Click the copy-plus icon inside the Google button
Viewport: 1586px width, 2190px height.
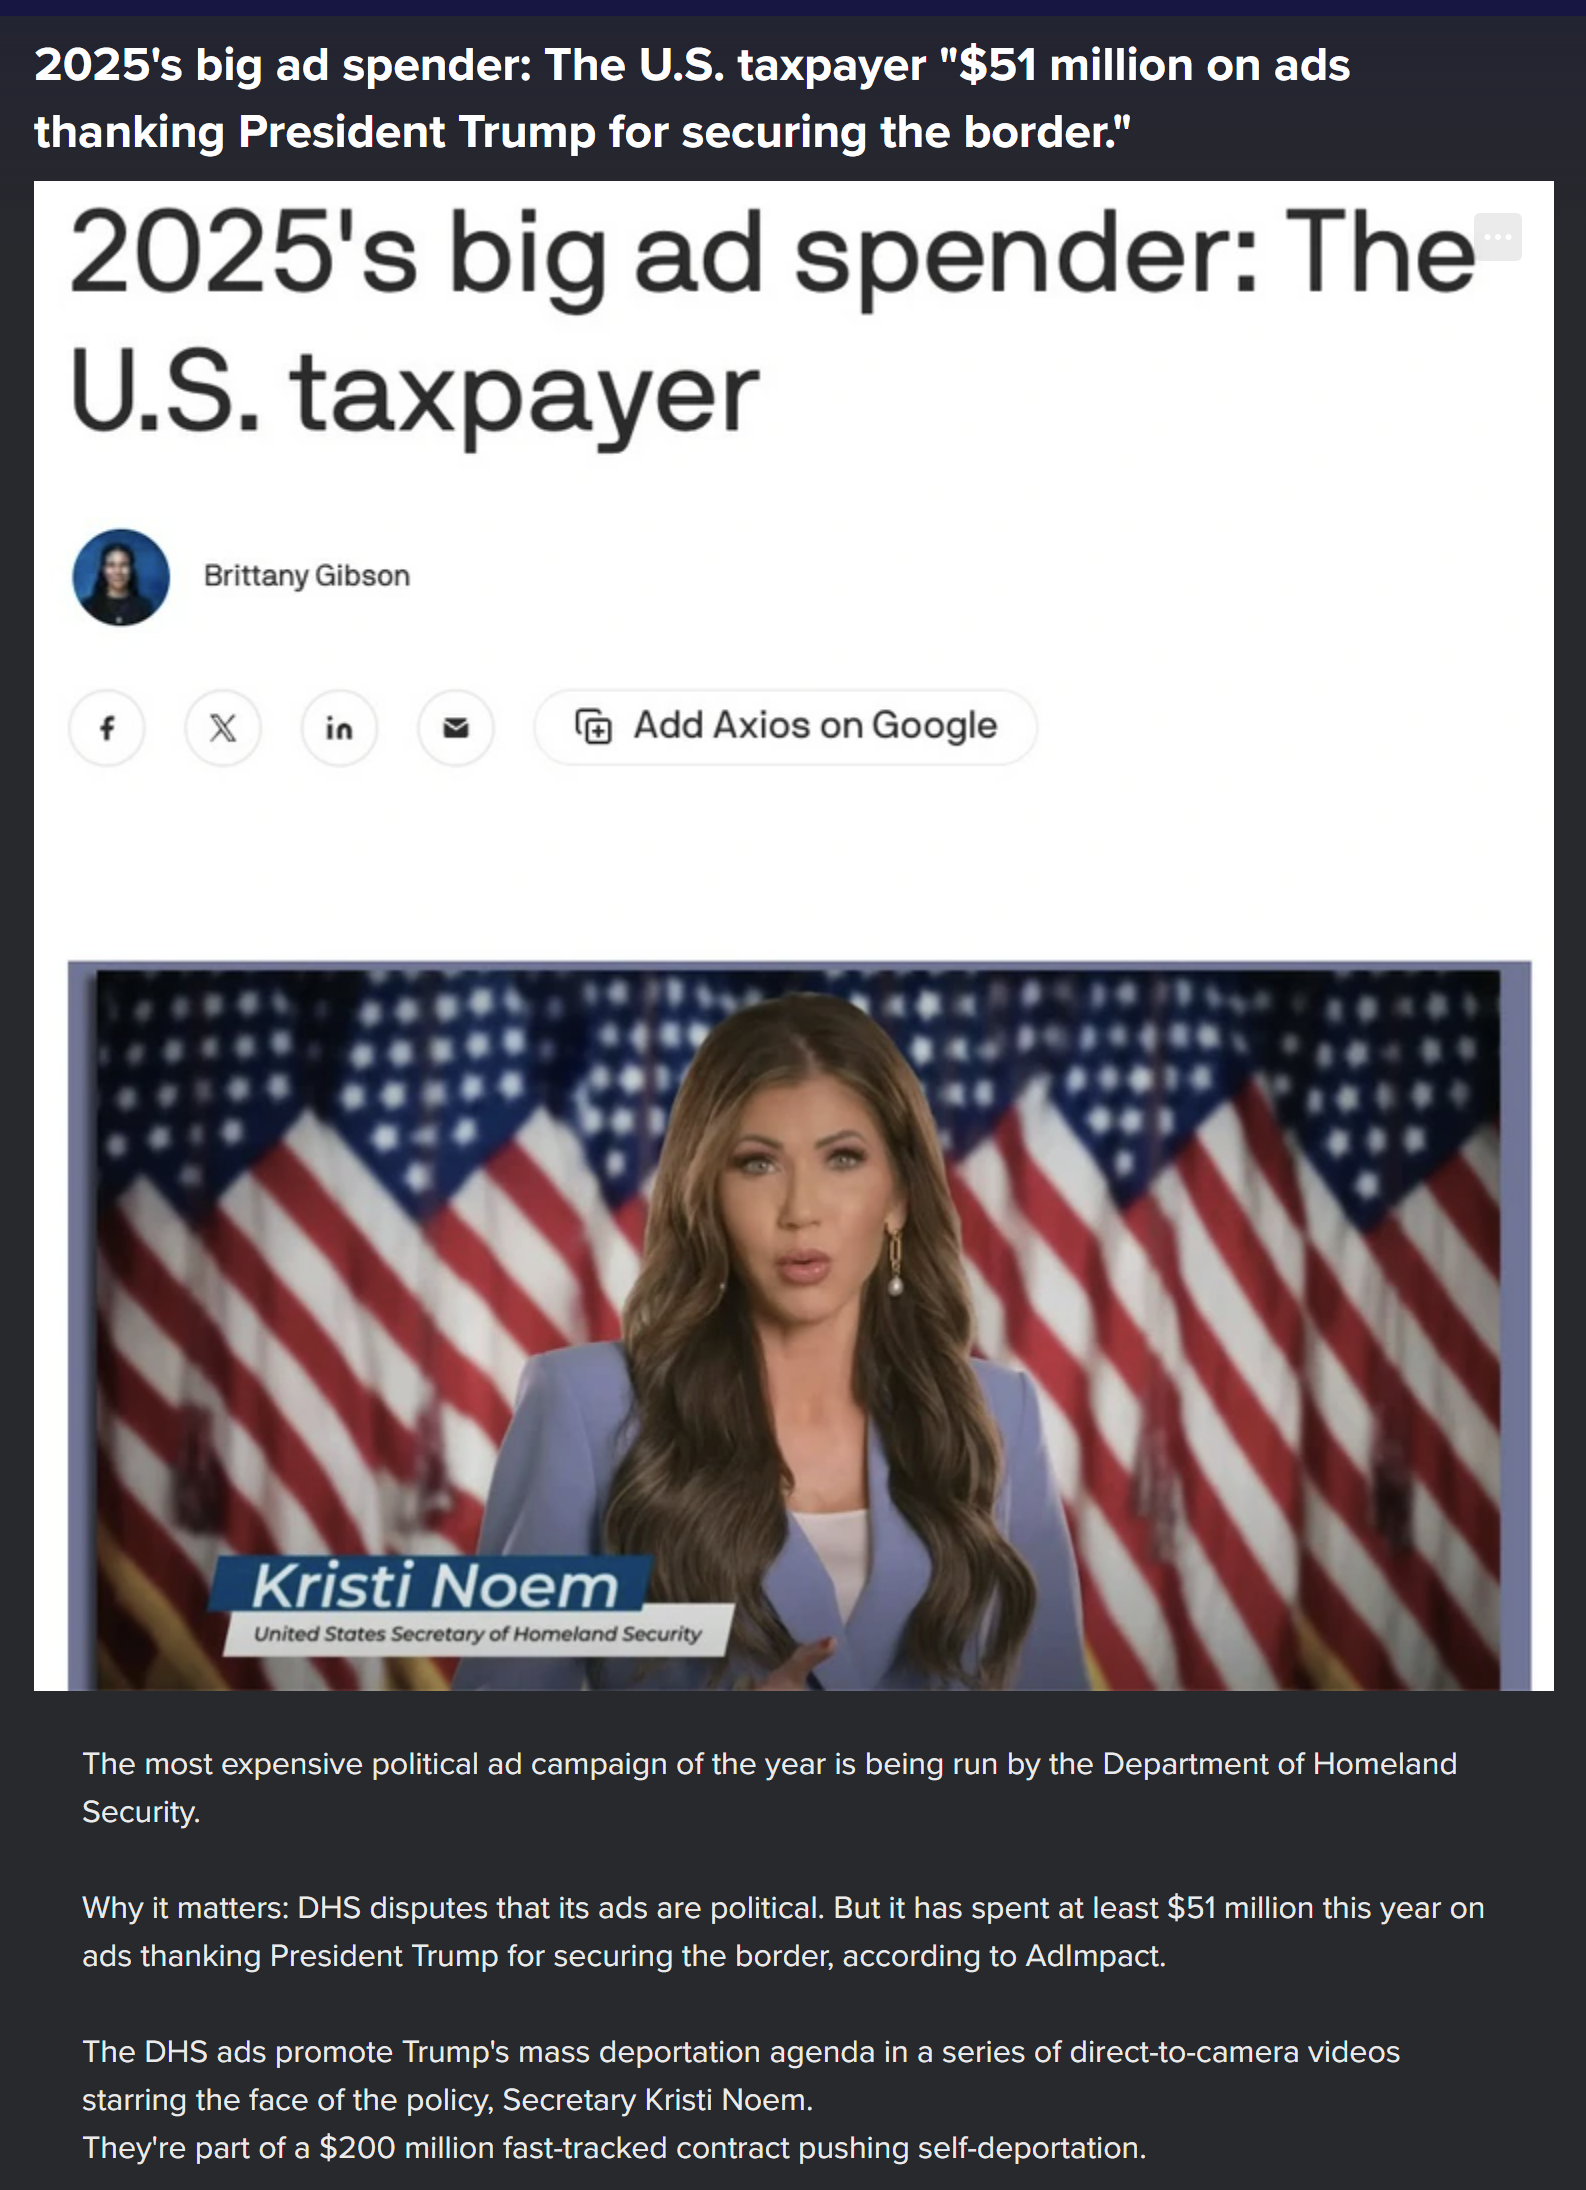coord(593,726)
